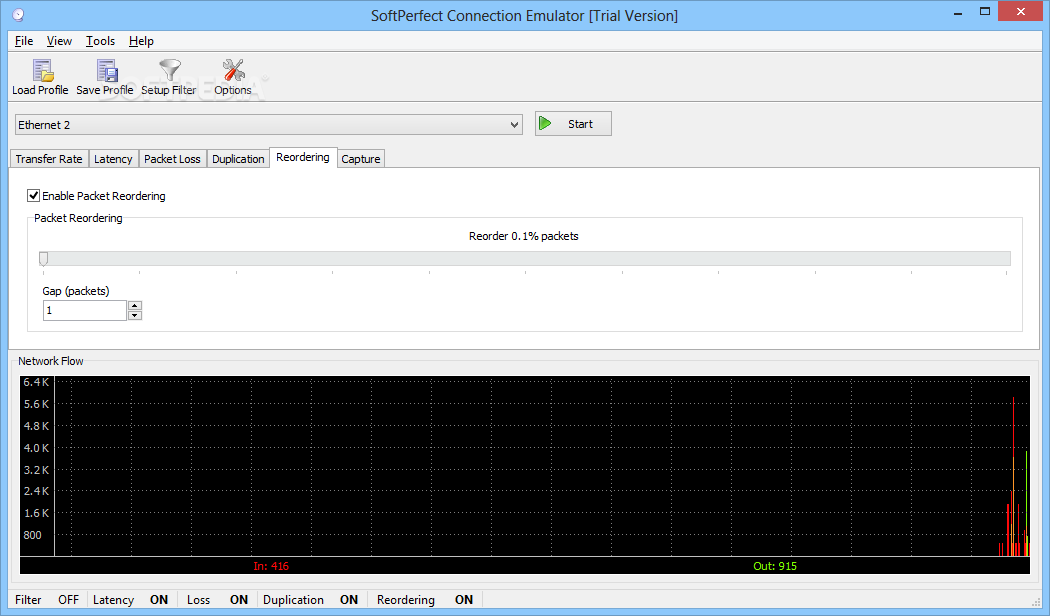This screenshot has width=1050, height=616.
Task: Maximize the Connection Emulator window
Action: 984,13
